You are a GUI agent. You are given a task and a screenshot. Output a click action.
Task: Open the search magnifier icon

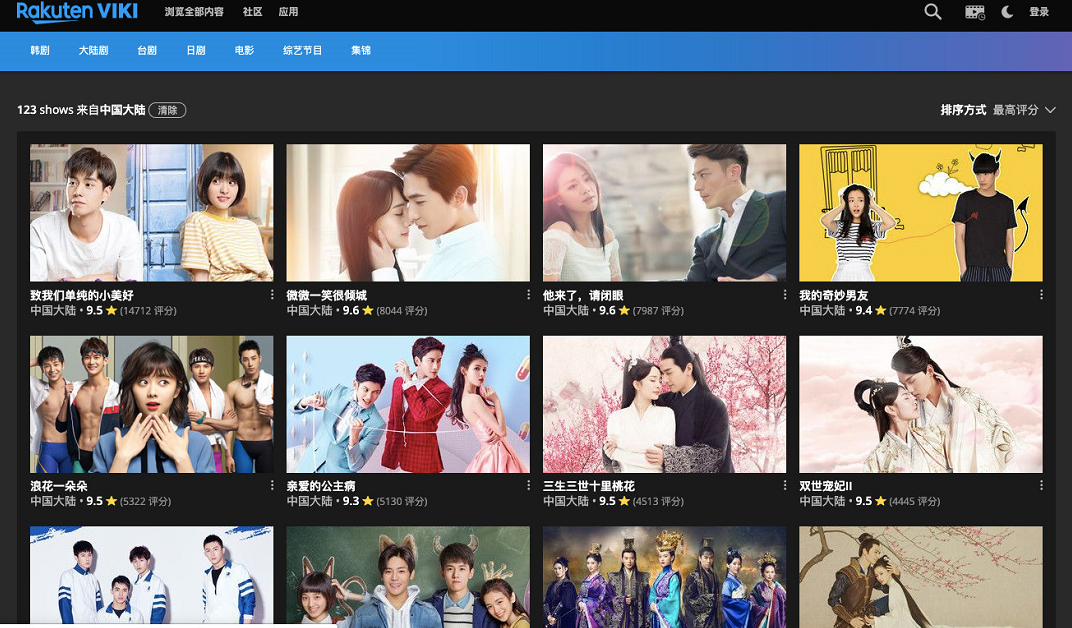coord(932,12)
